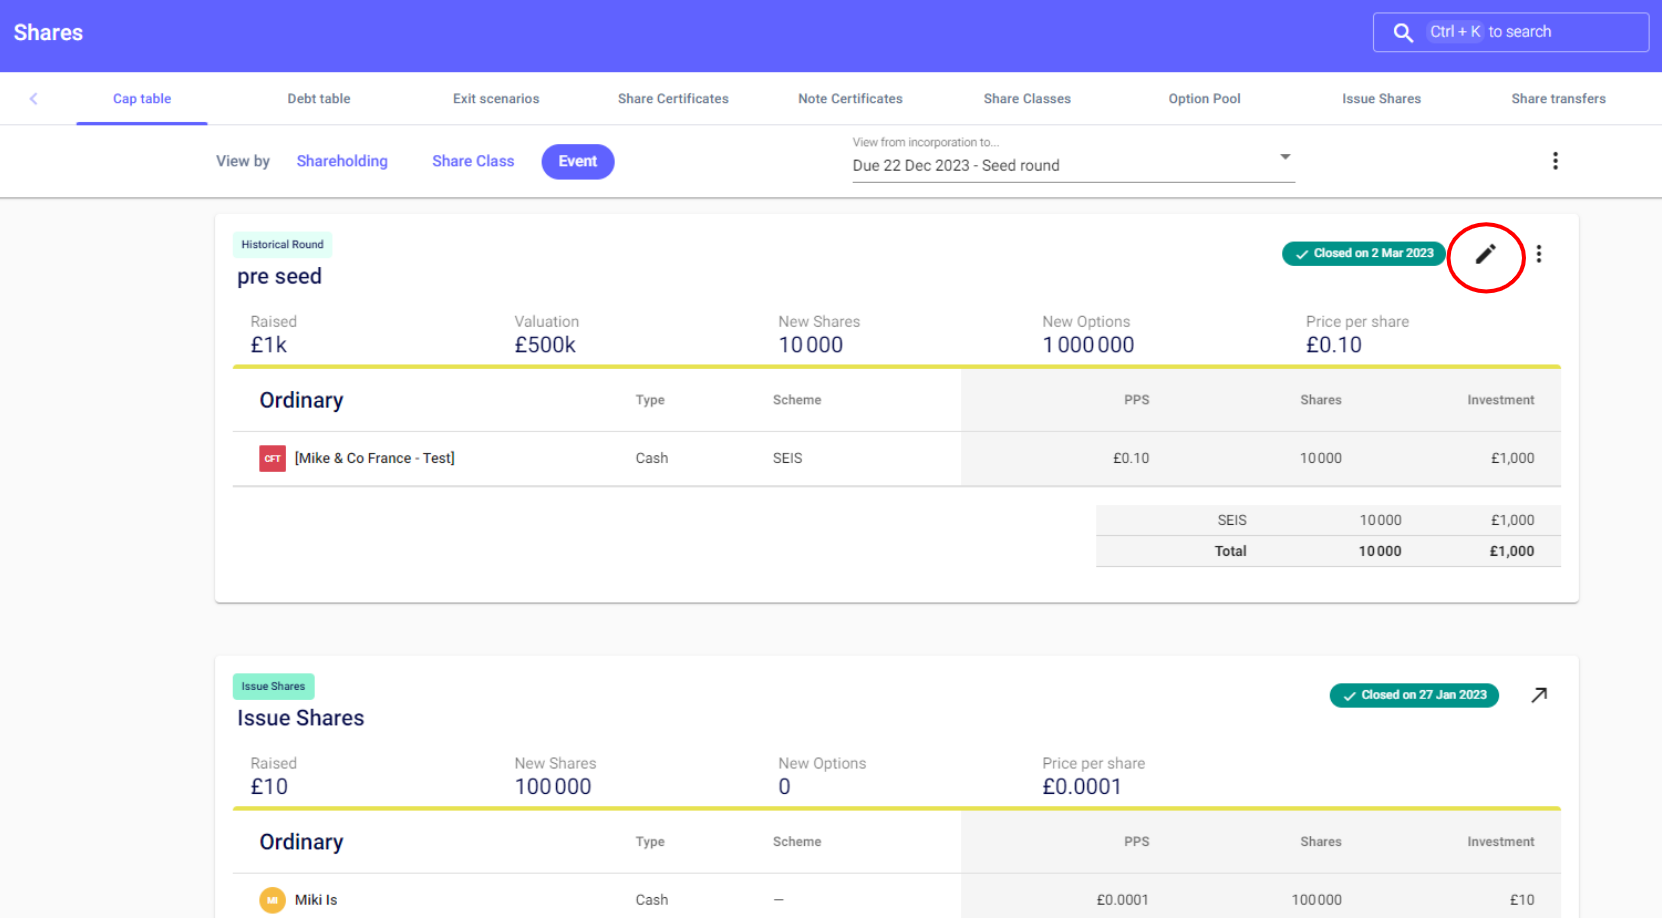This screenshot has width=1662, height=918.
Task: Open the Debt table tab
Action: 318,98
